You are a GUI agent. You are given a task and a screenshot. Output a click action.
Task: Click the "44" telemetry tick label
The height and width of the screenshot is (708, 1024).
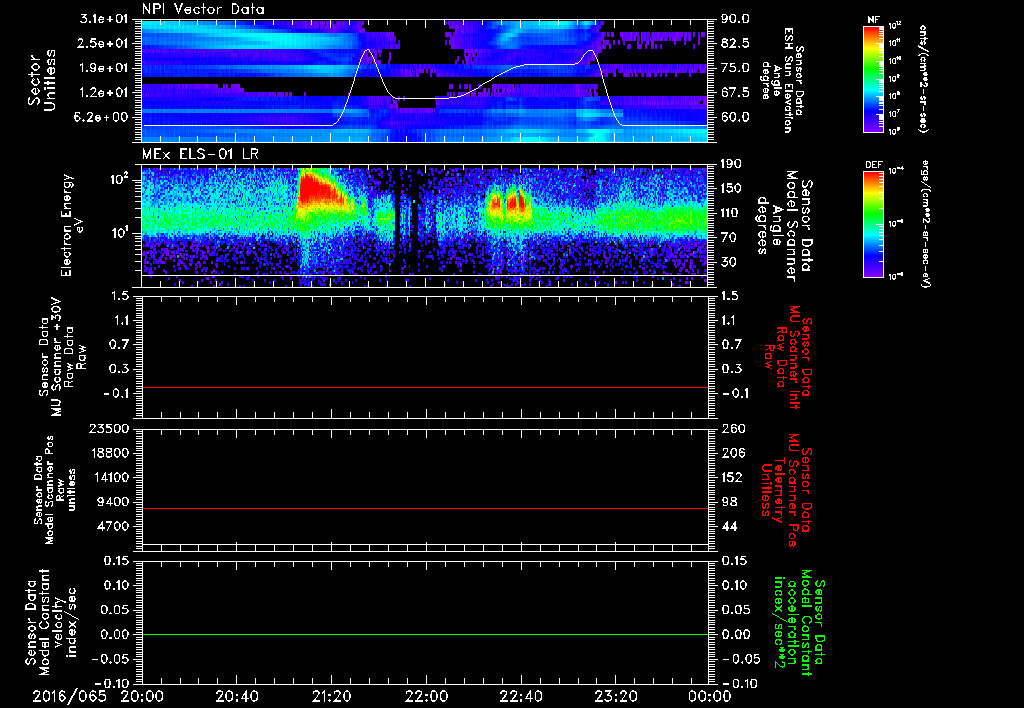pyautogui.click(x=729, y=526)
